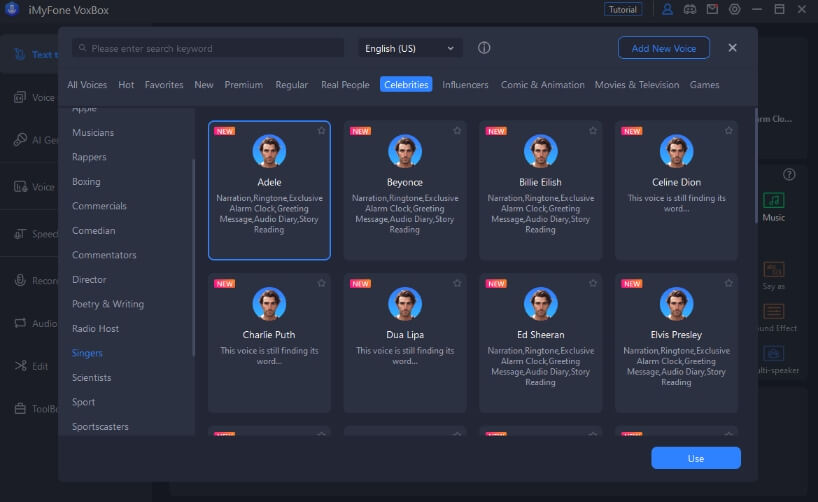Click the info icon beside language dropdown
818x502 pixels.
[484, 48]
